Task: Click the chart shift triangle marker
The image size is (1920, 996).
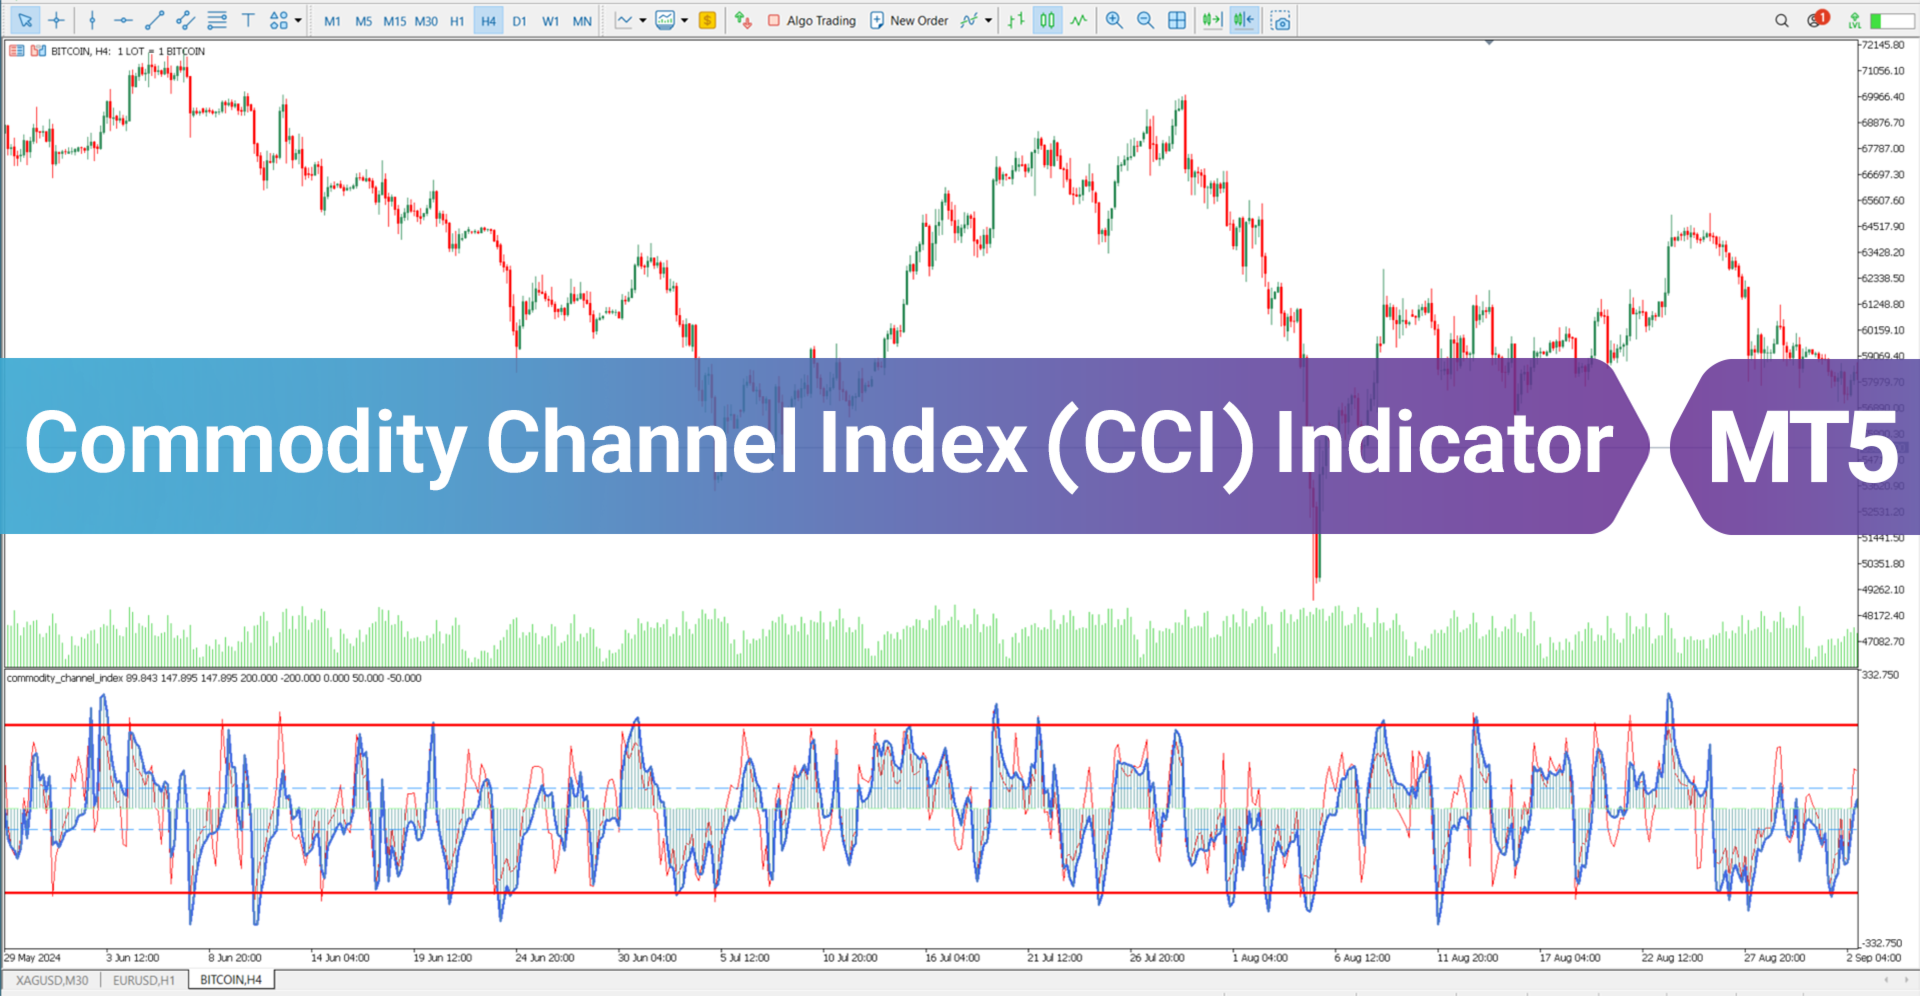Action: point(1489,43)
